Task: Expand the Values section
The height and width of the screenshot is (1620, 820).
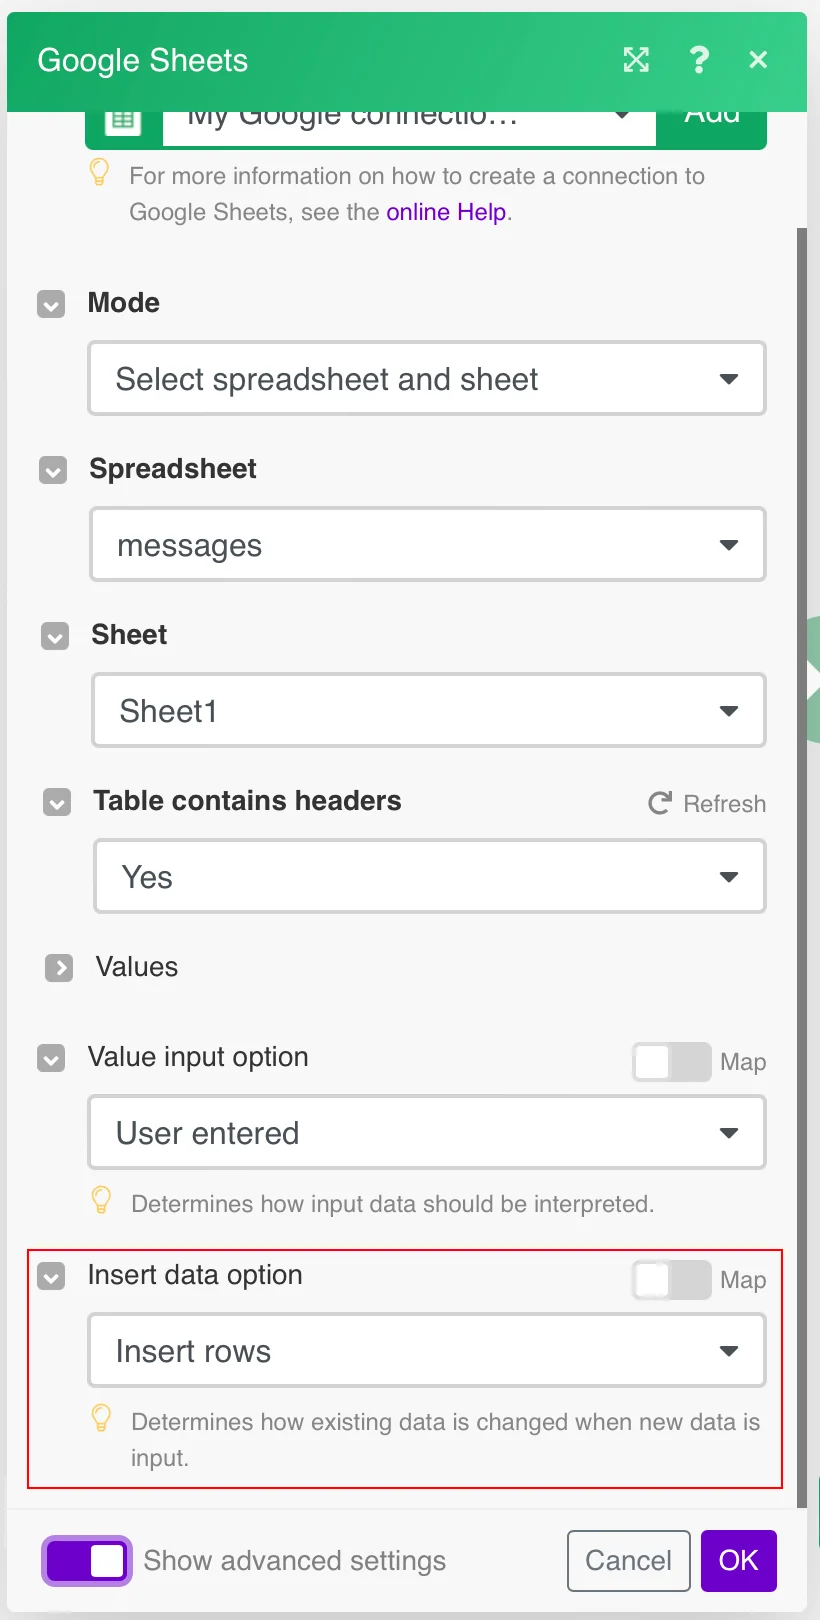Action: 59,968
